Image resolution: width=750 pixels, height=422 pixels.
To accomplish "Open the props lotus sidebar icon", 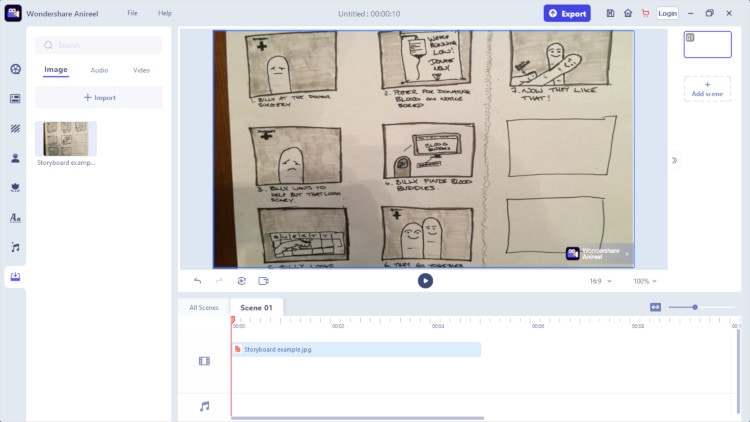I will coord(15,188).
